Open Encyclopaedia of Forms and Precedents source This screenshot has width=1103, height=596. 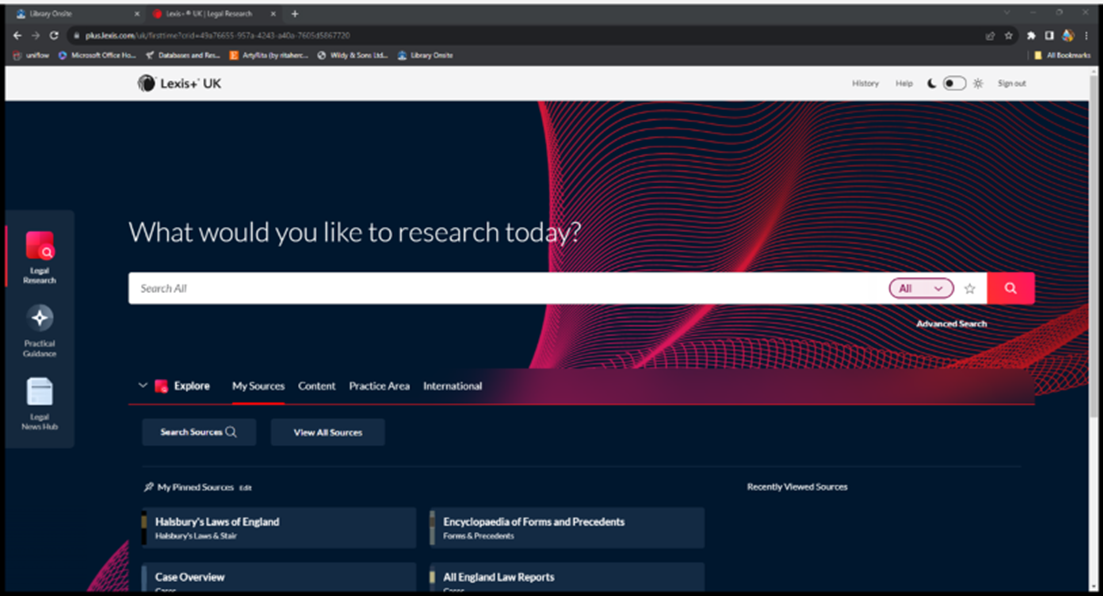click(x=567, y=528)
